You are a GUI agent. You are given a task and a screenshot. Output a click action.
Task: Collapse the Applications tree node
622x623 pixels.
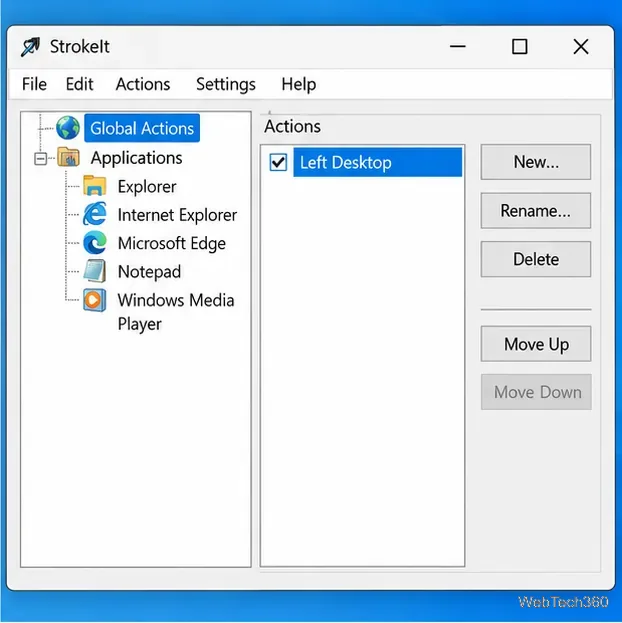(x=40, y=159)
